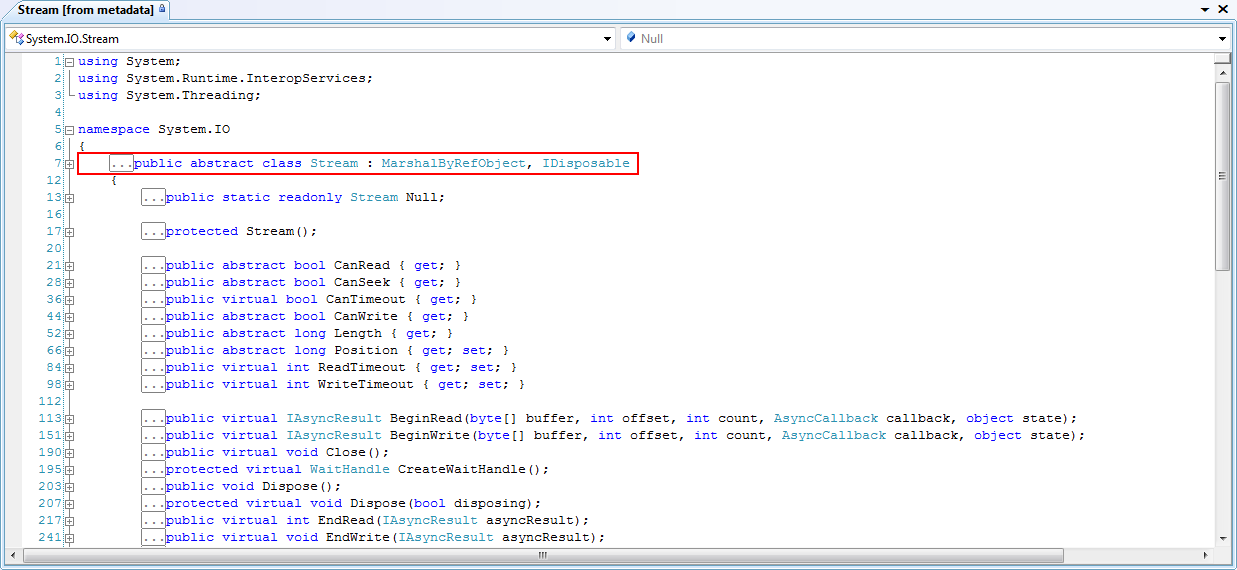Click the horizontal scrollbar thumb

pyautogui.click(x=542, y=555)
